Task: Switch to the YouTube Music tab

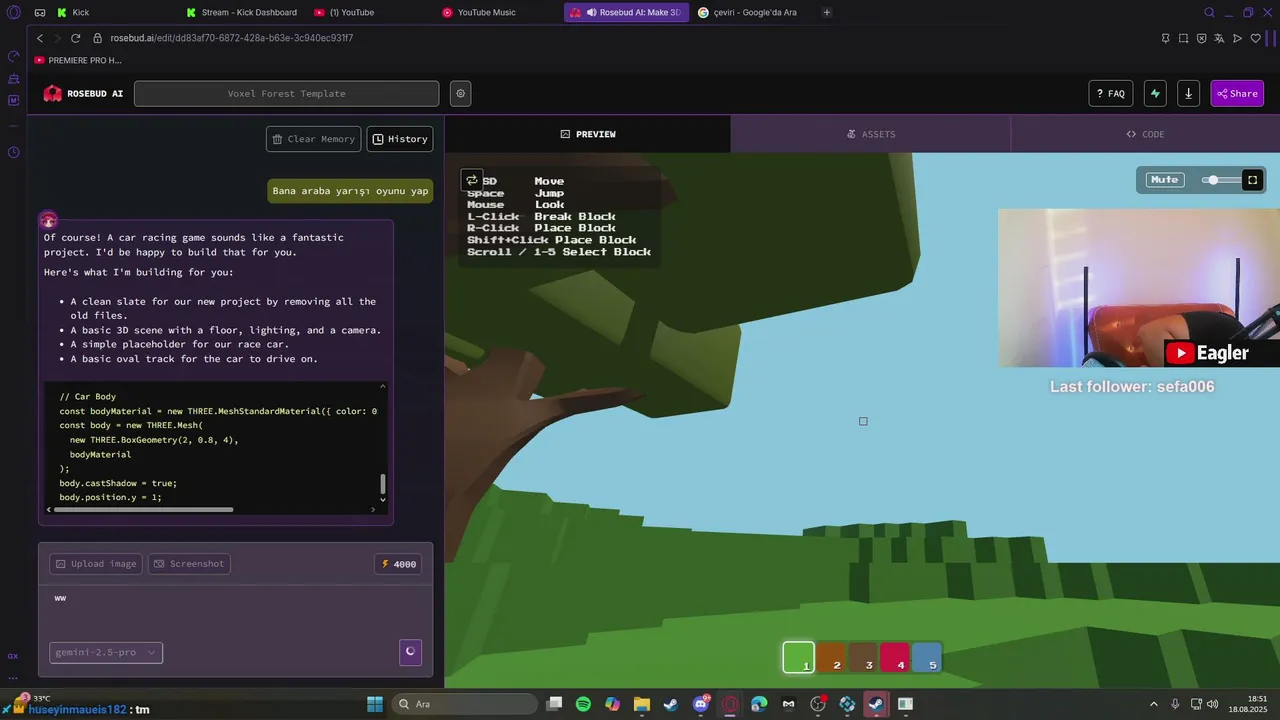Action: [480, 12]
